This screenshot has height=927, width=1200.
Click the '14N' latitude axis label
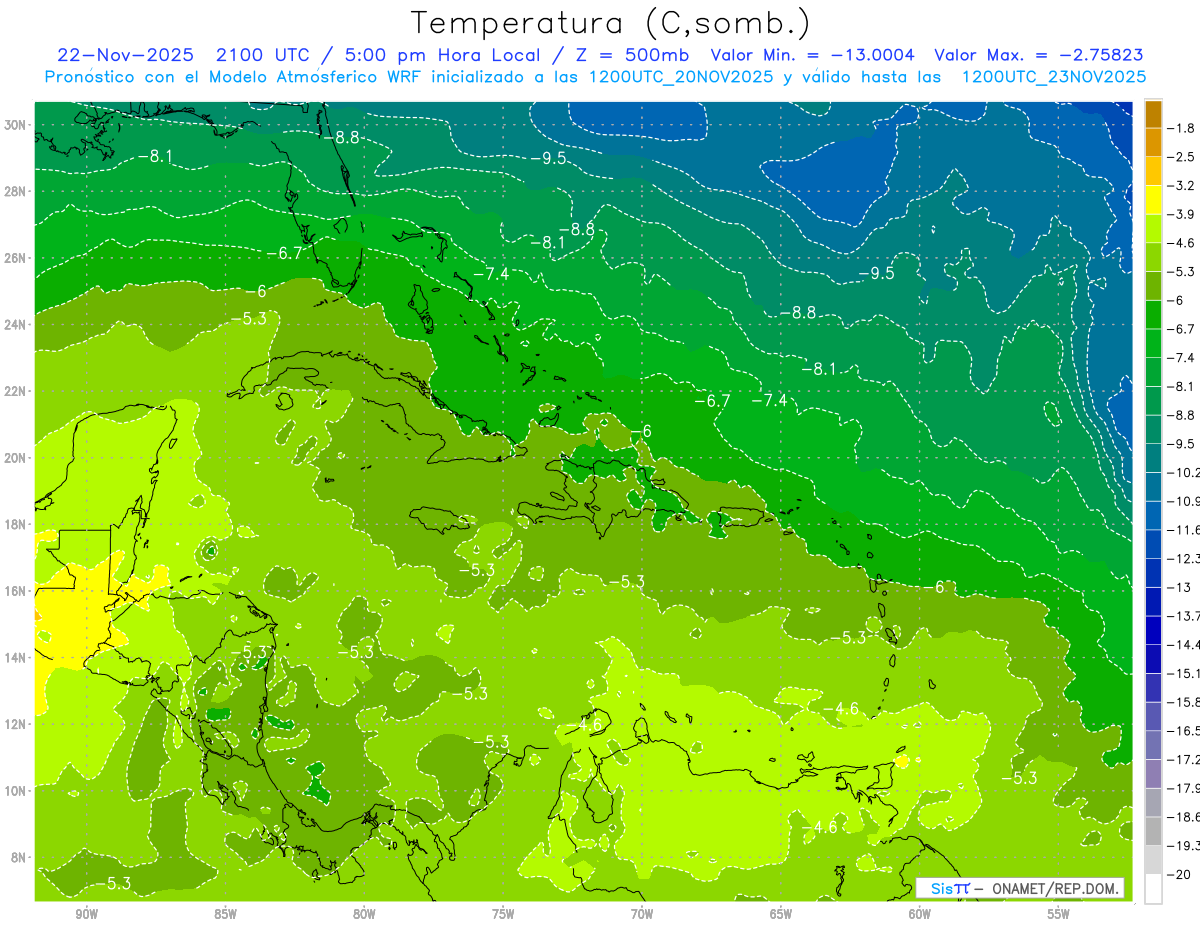[x=16, y=657]
